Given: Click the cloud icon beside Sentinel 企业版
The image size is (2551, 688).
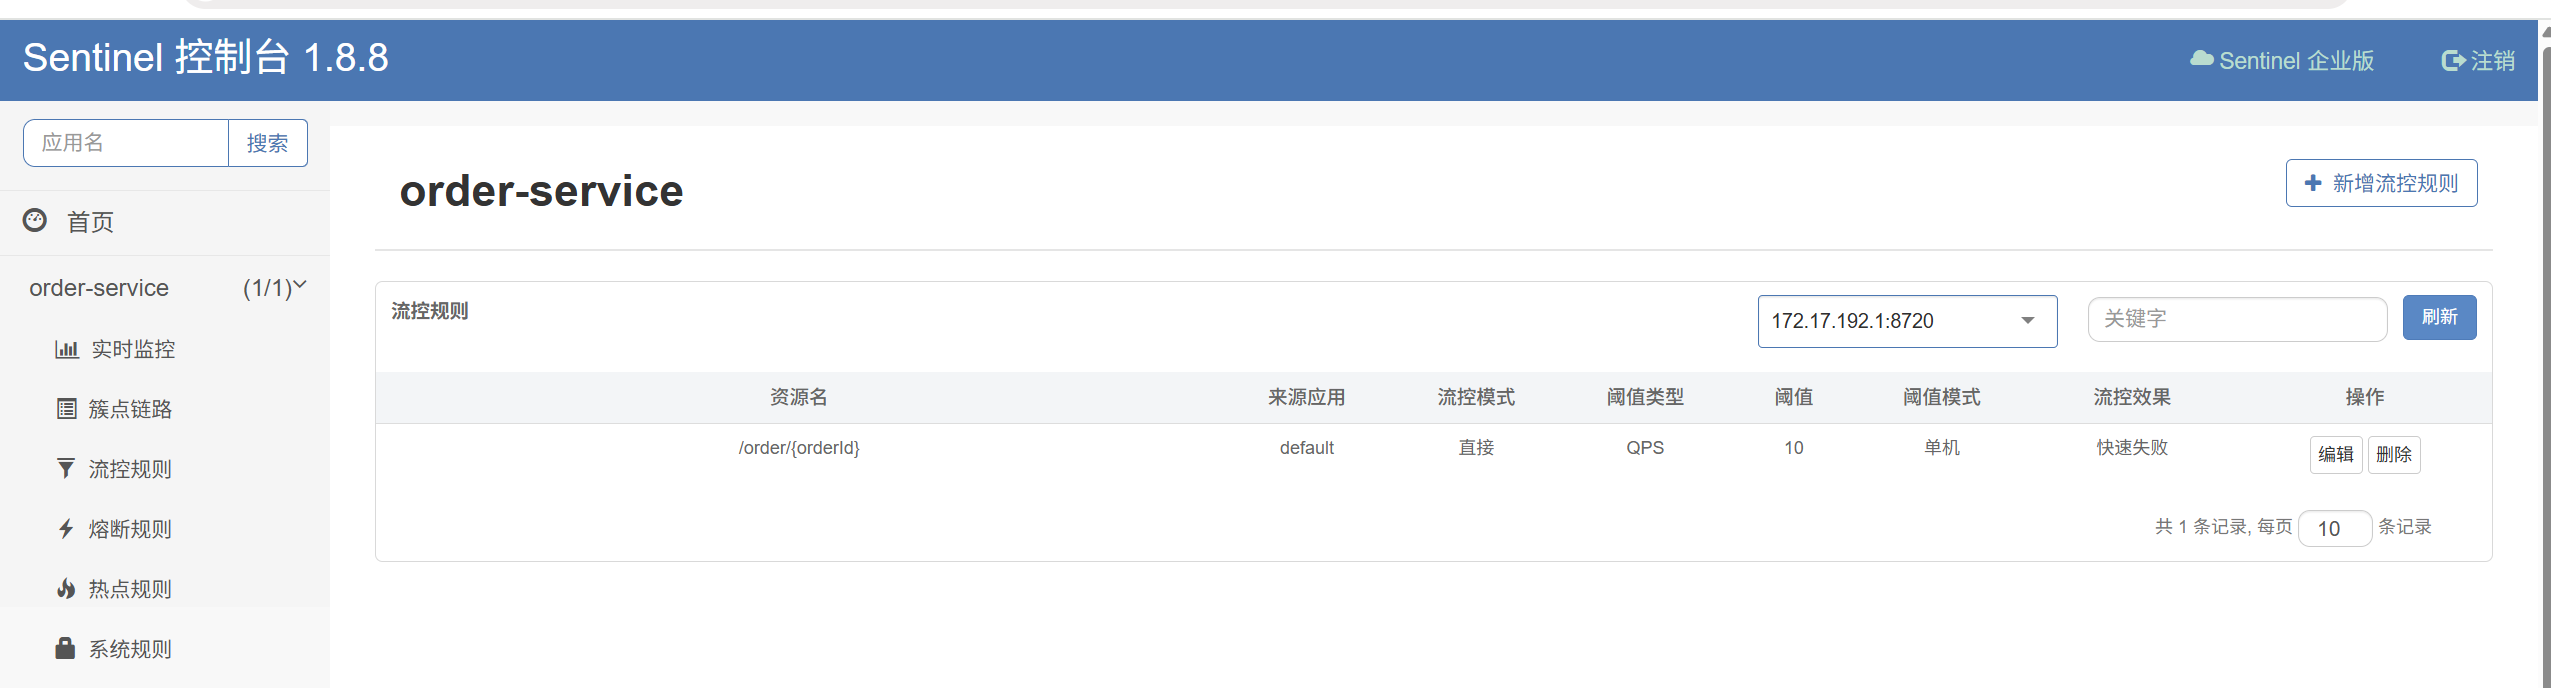Looking at the screenshot, I should tap(2201, 59).
